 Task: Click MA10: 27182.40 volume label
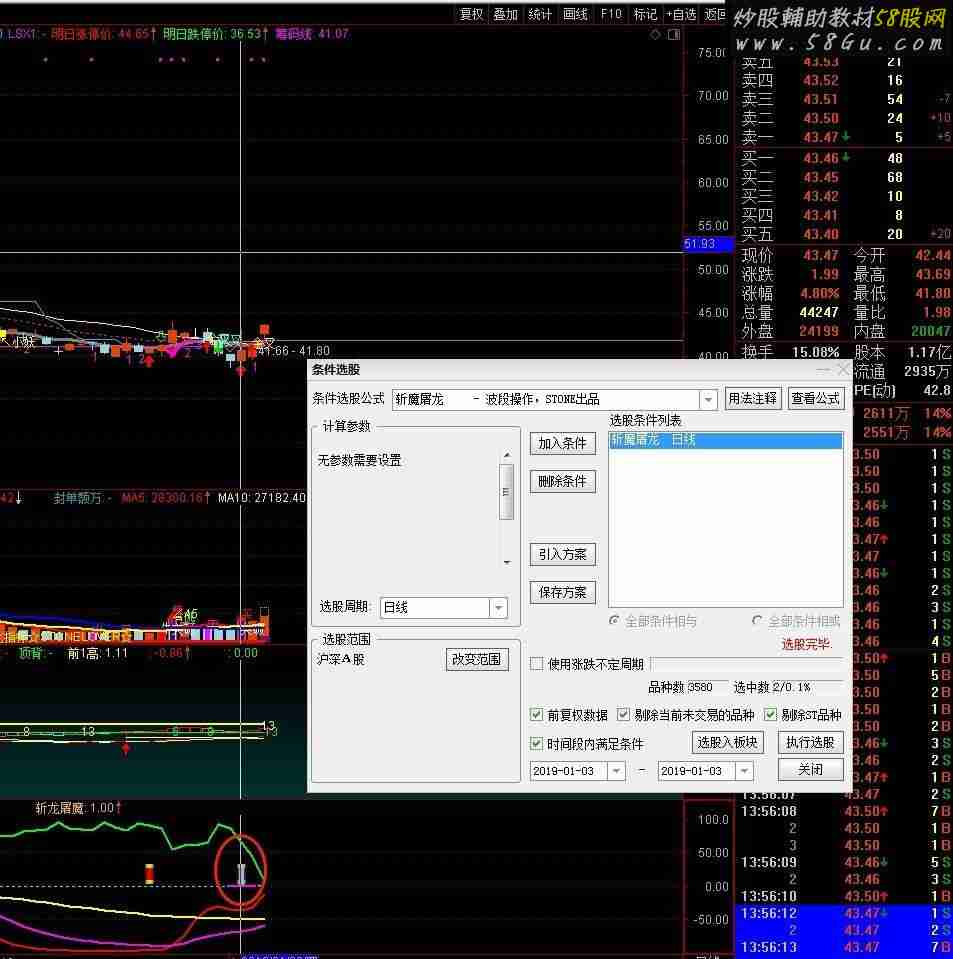[x=261, y=498]
